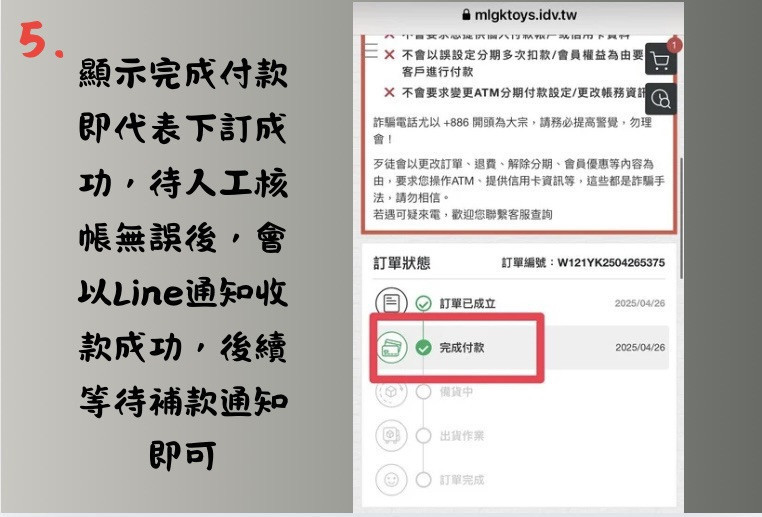The image size is (762, 517).
Task: Click the box icon for 備貨中
Action: tap(391, 391)
